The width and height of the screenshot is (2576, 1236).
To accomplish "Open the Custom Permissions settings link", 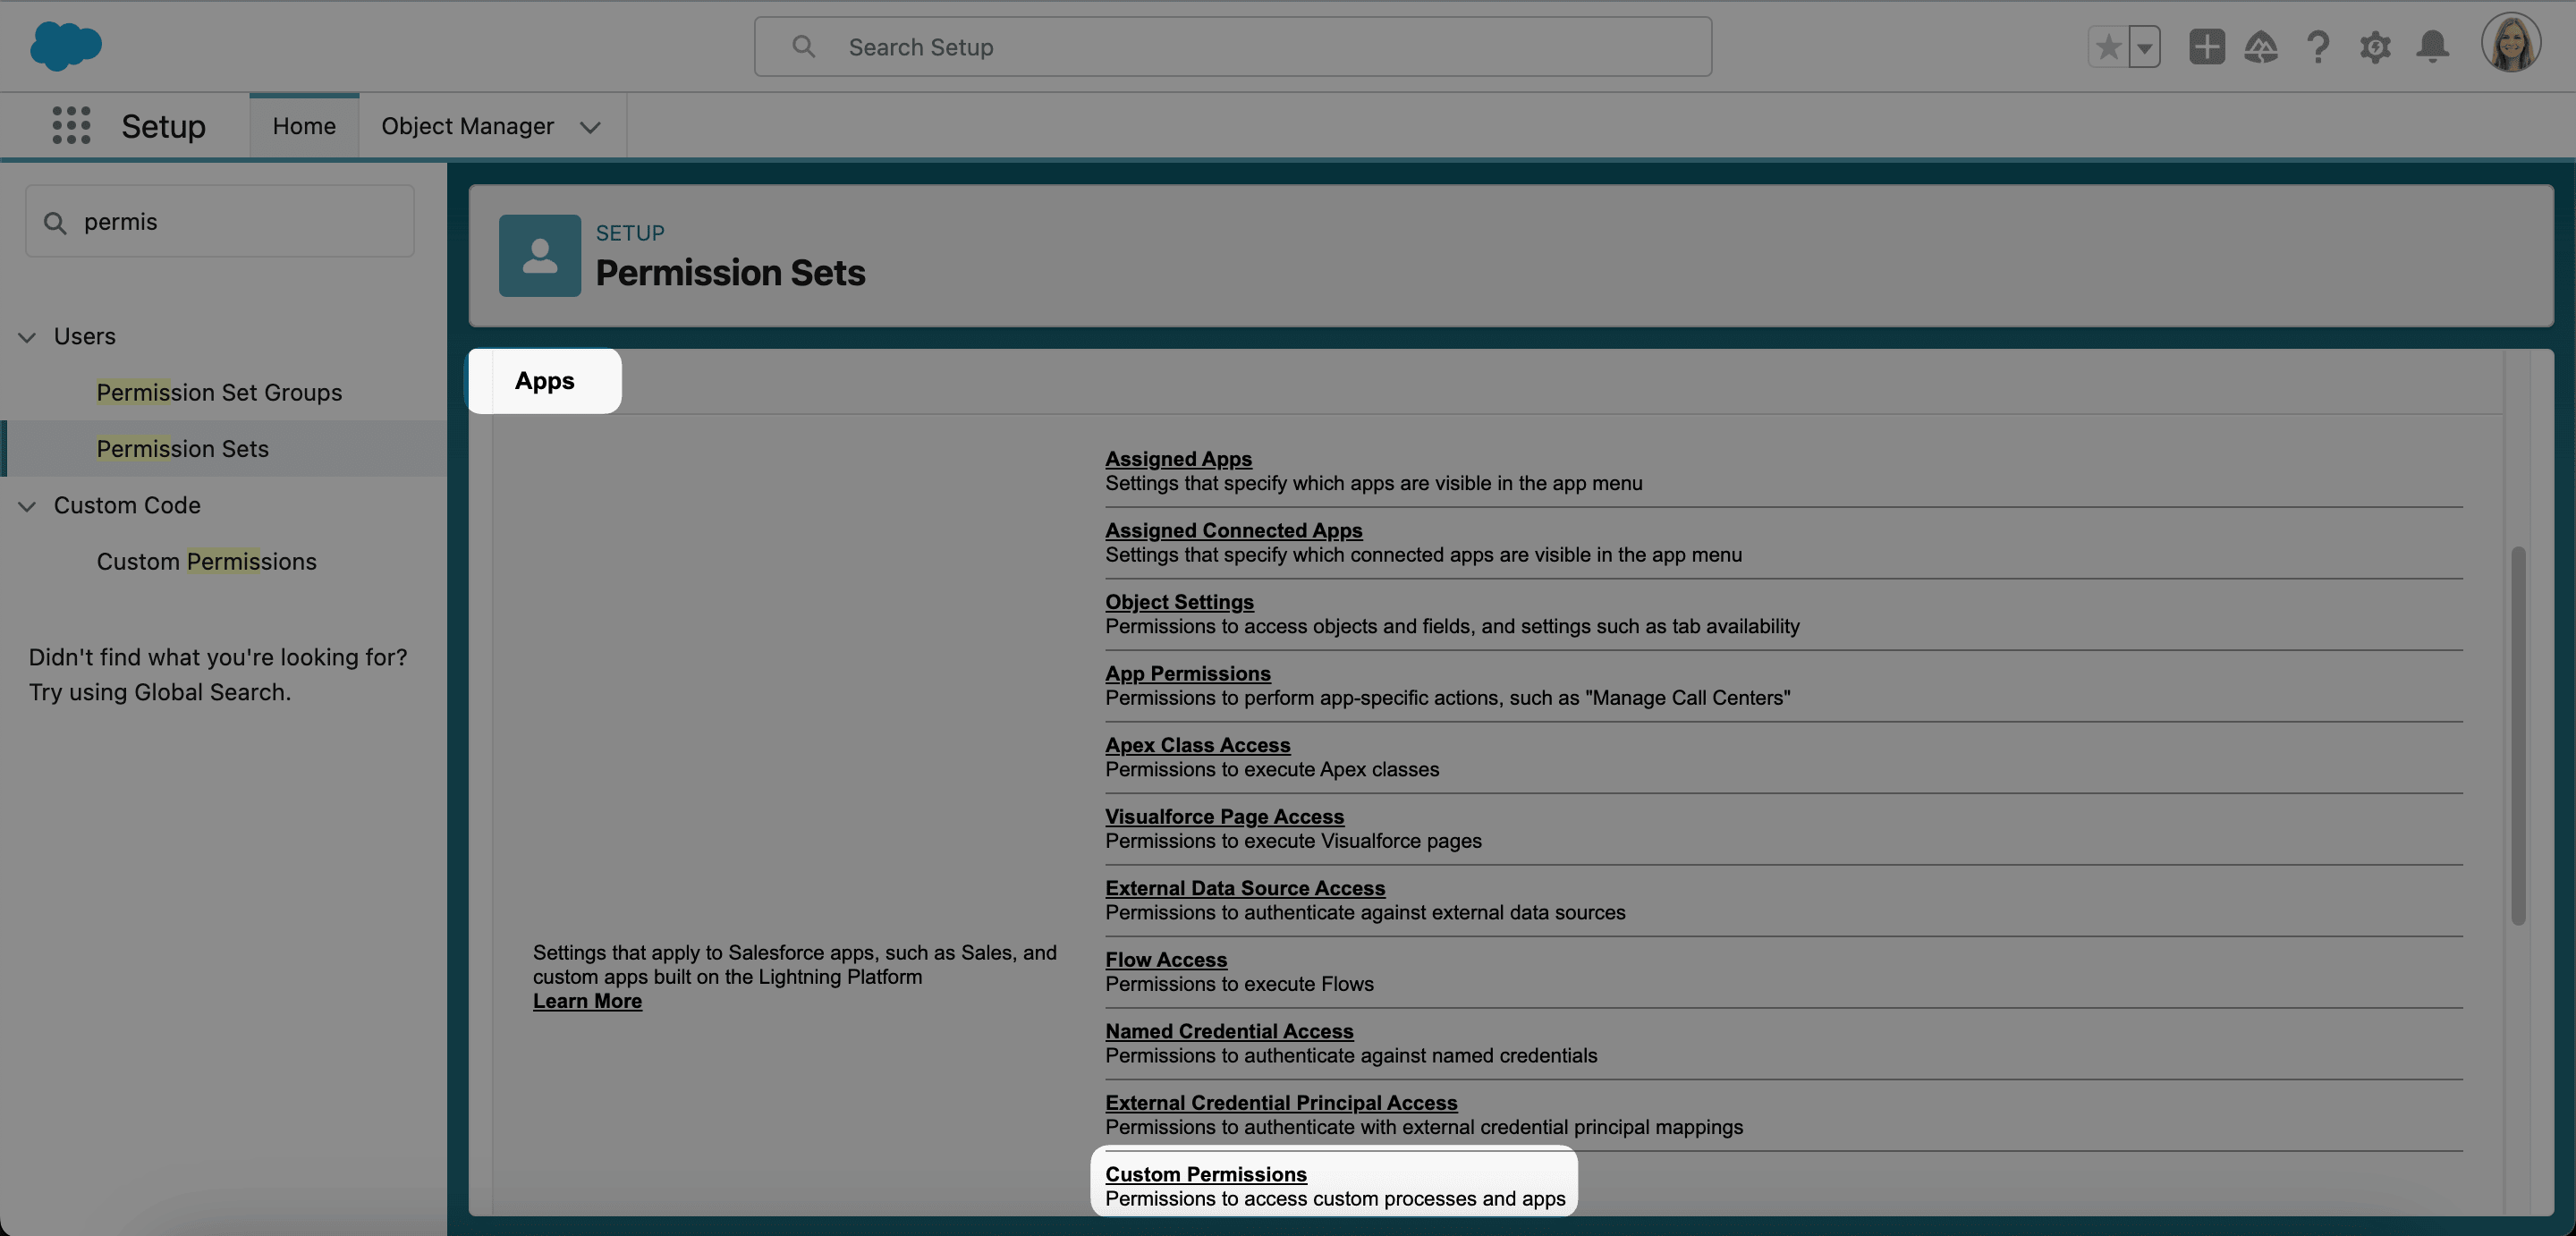I will pos(1205,1173).
